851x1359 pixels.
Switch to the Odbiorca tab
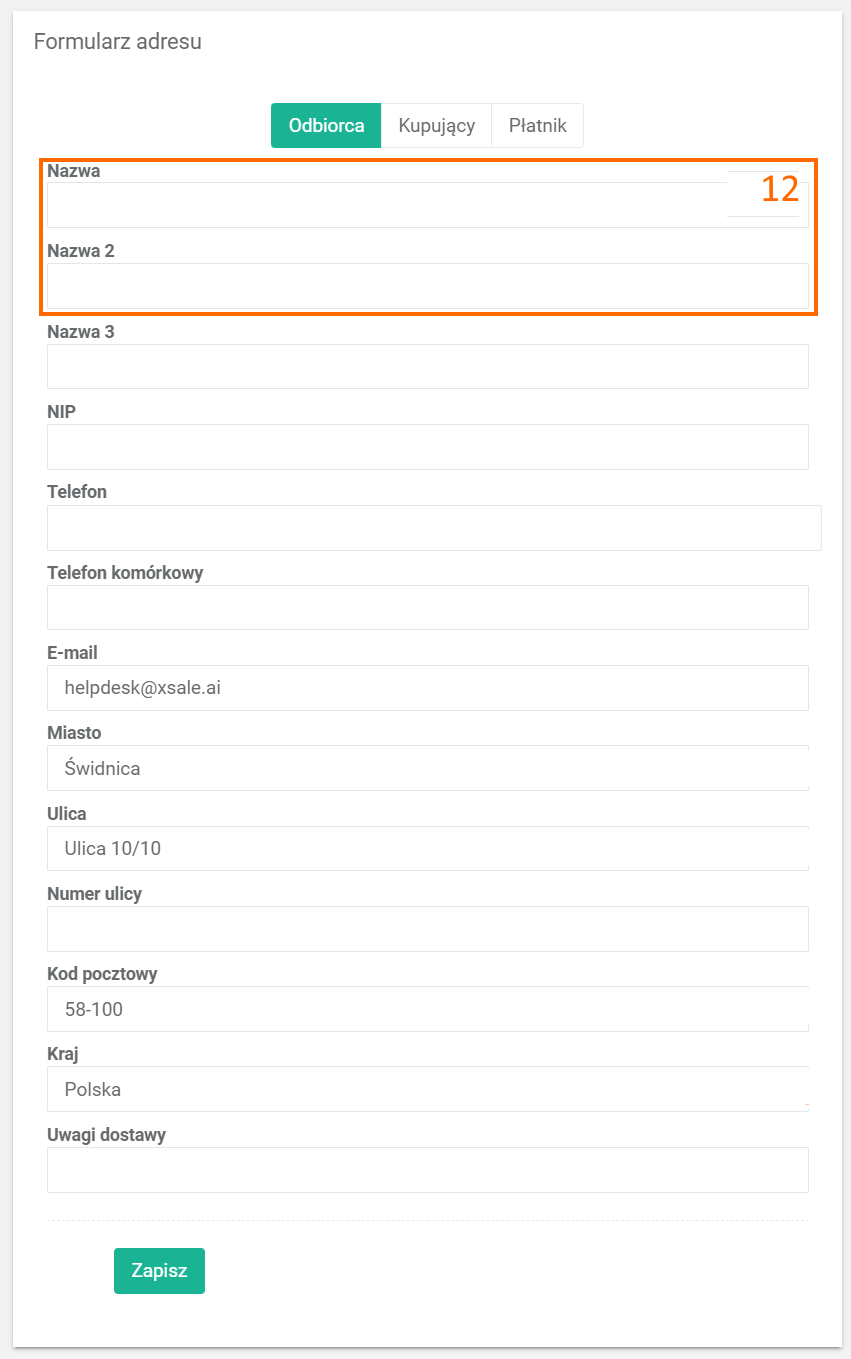[326, 126]
